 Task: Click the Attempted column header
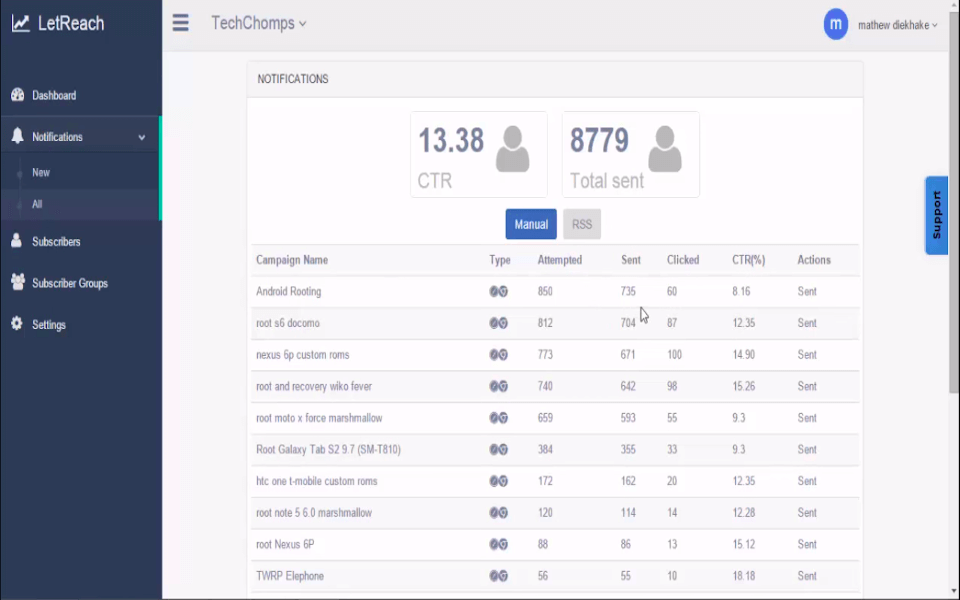coord(560,260)
